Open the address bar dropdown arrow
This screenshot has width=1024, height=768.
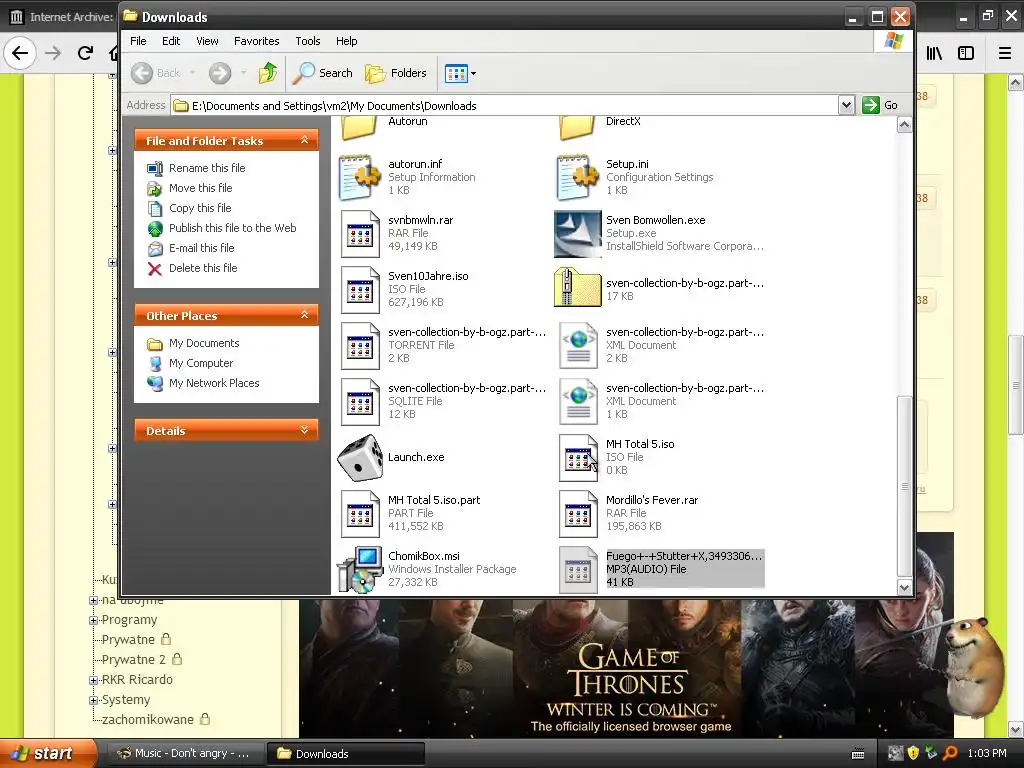coord(846,105)
